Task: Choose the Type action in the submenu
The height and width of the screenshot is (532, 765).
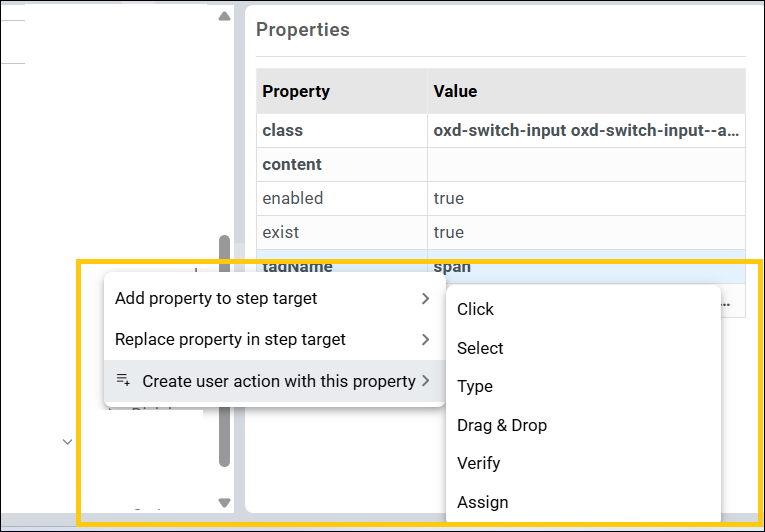Action: click(475, 387)
